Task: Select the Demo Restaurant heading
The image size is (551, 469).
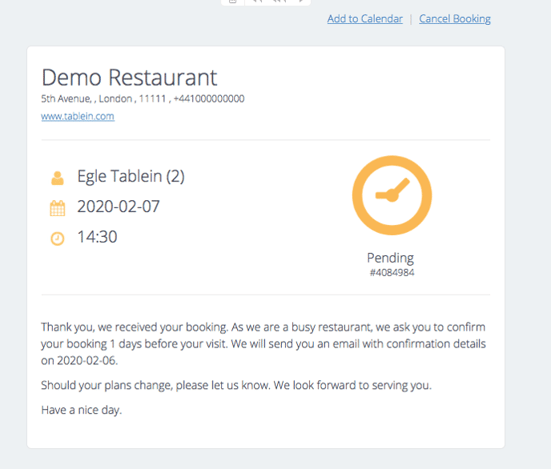Action: pyautogui.click(x=129, y=77)
